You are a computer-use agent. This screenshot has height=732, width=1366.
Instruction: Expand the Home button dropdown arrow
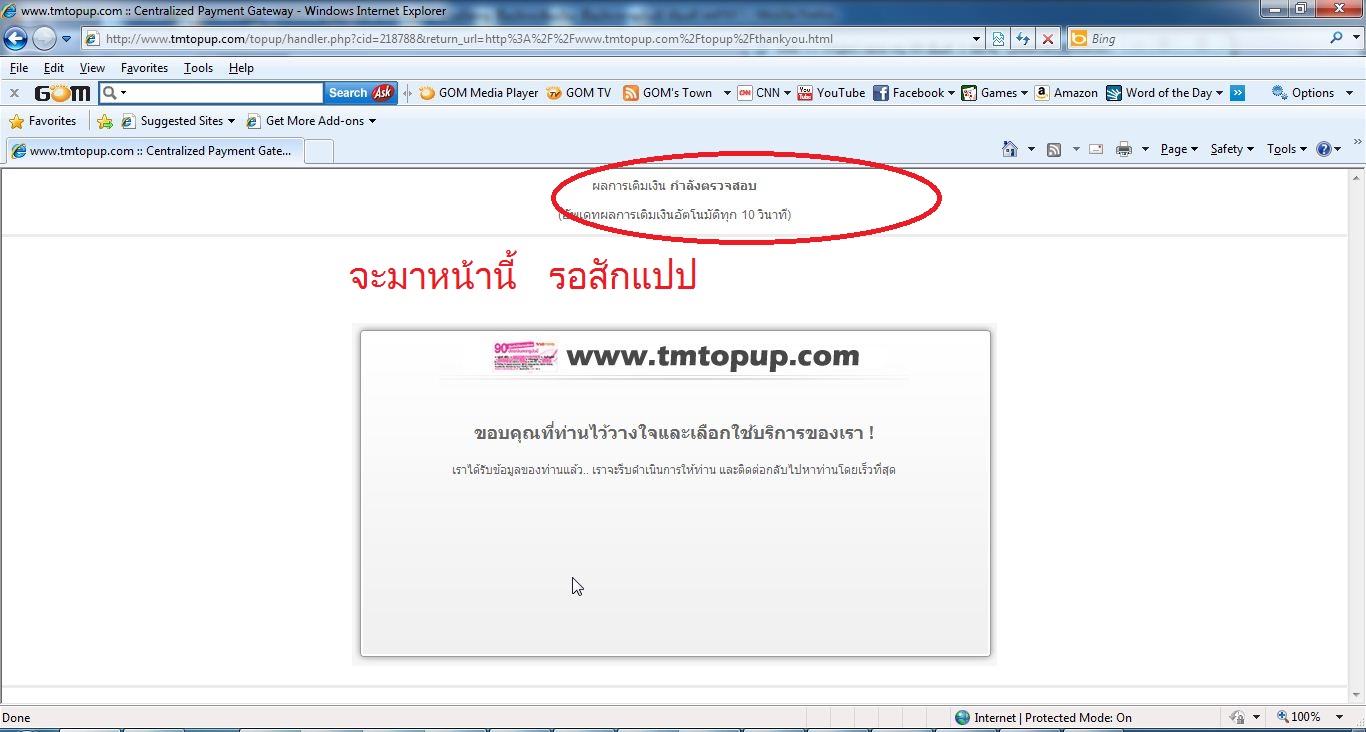point(1031,149)
